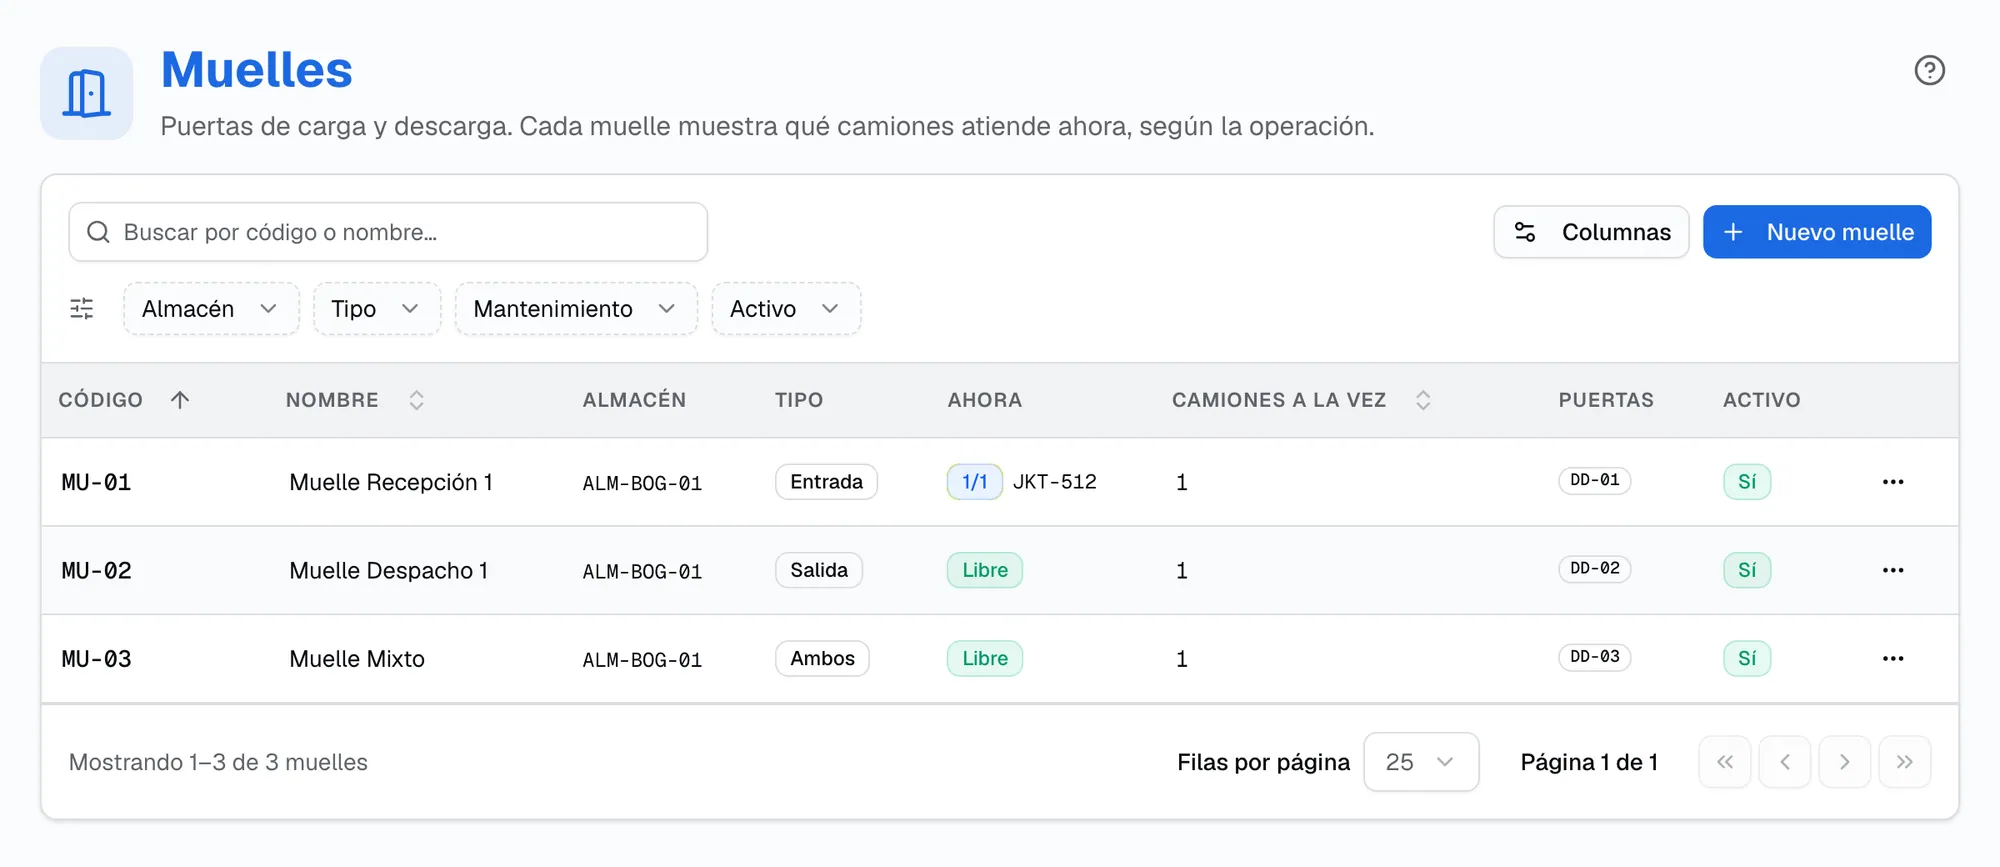This screenshot has width=2000, height=867.
Task: Open the help question mark icon
Action: tap(1929, 70)
